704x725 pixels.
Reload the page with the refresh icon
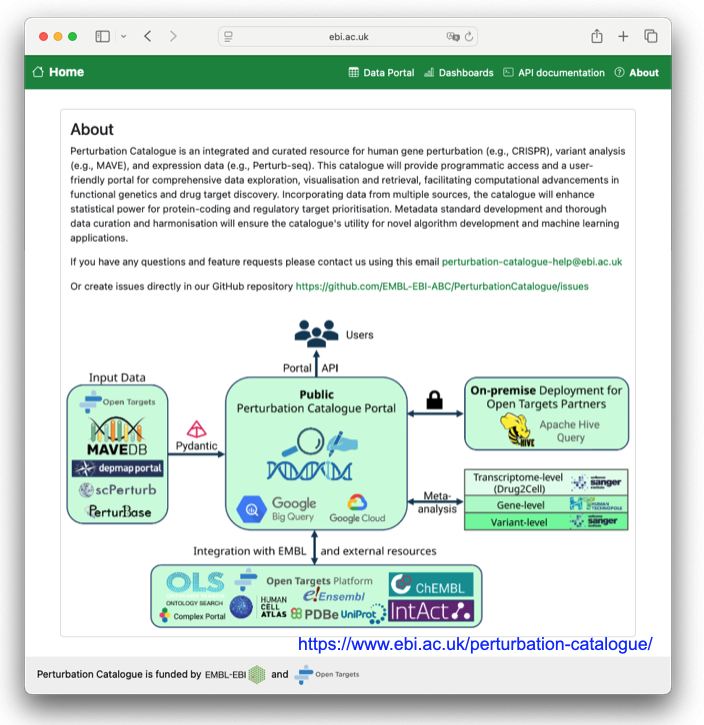tap(469, 37)
